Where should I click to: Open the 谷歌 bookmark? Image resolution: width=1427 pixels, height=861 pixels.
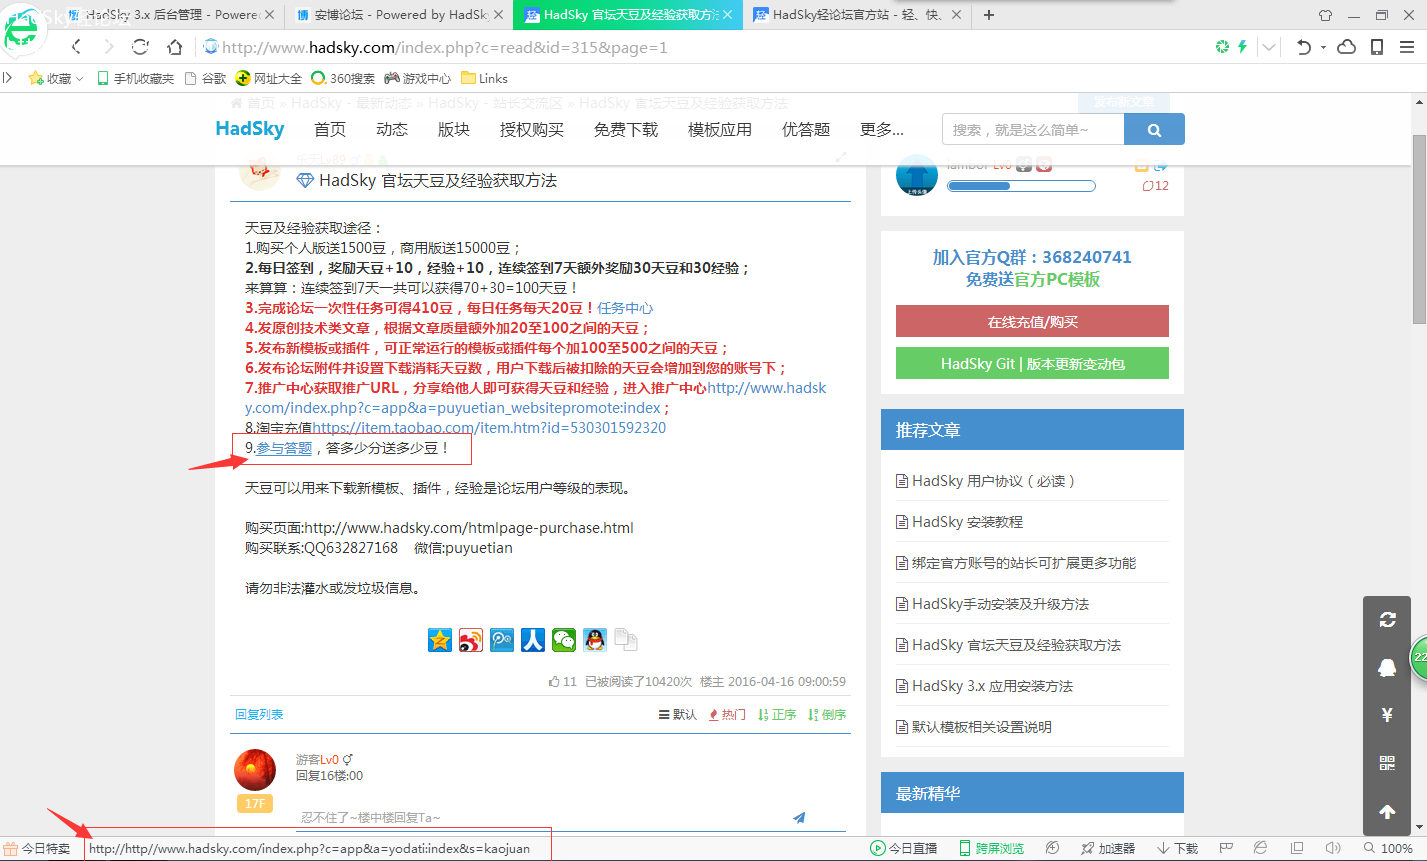206,78
